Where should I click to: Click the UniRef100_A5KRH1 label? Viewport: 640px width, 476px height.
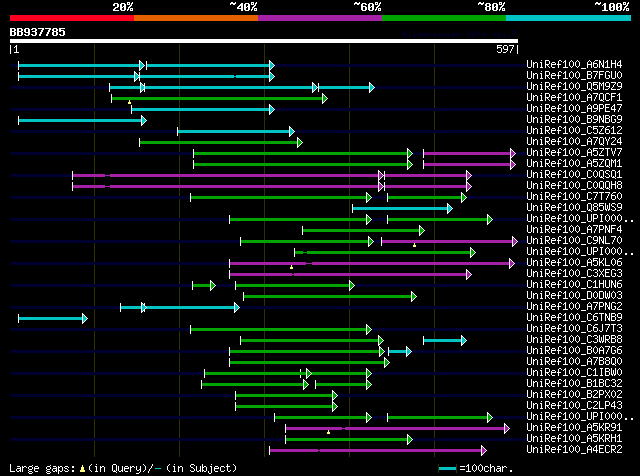pos(574,439)
